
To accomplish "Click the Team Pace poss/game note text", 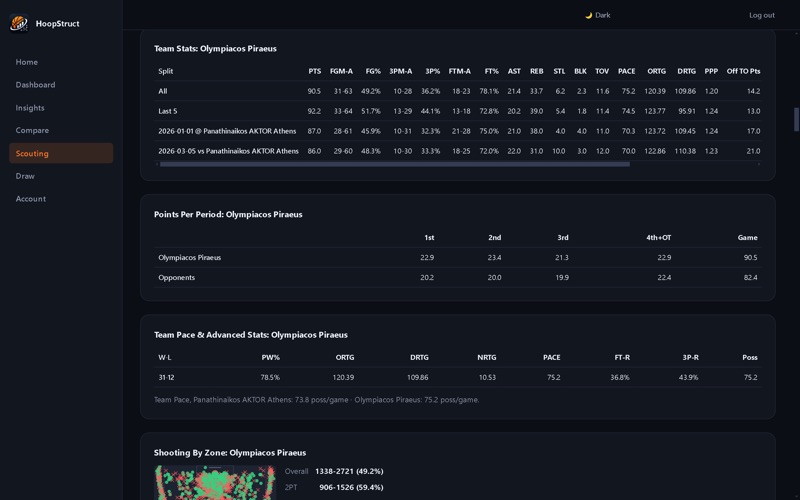I will [x=316, y=400].
